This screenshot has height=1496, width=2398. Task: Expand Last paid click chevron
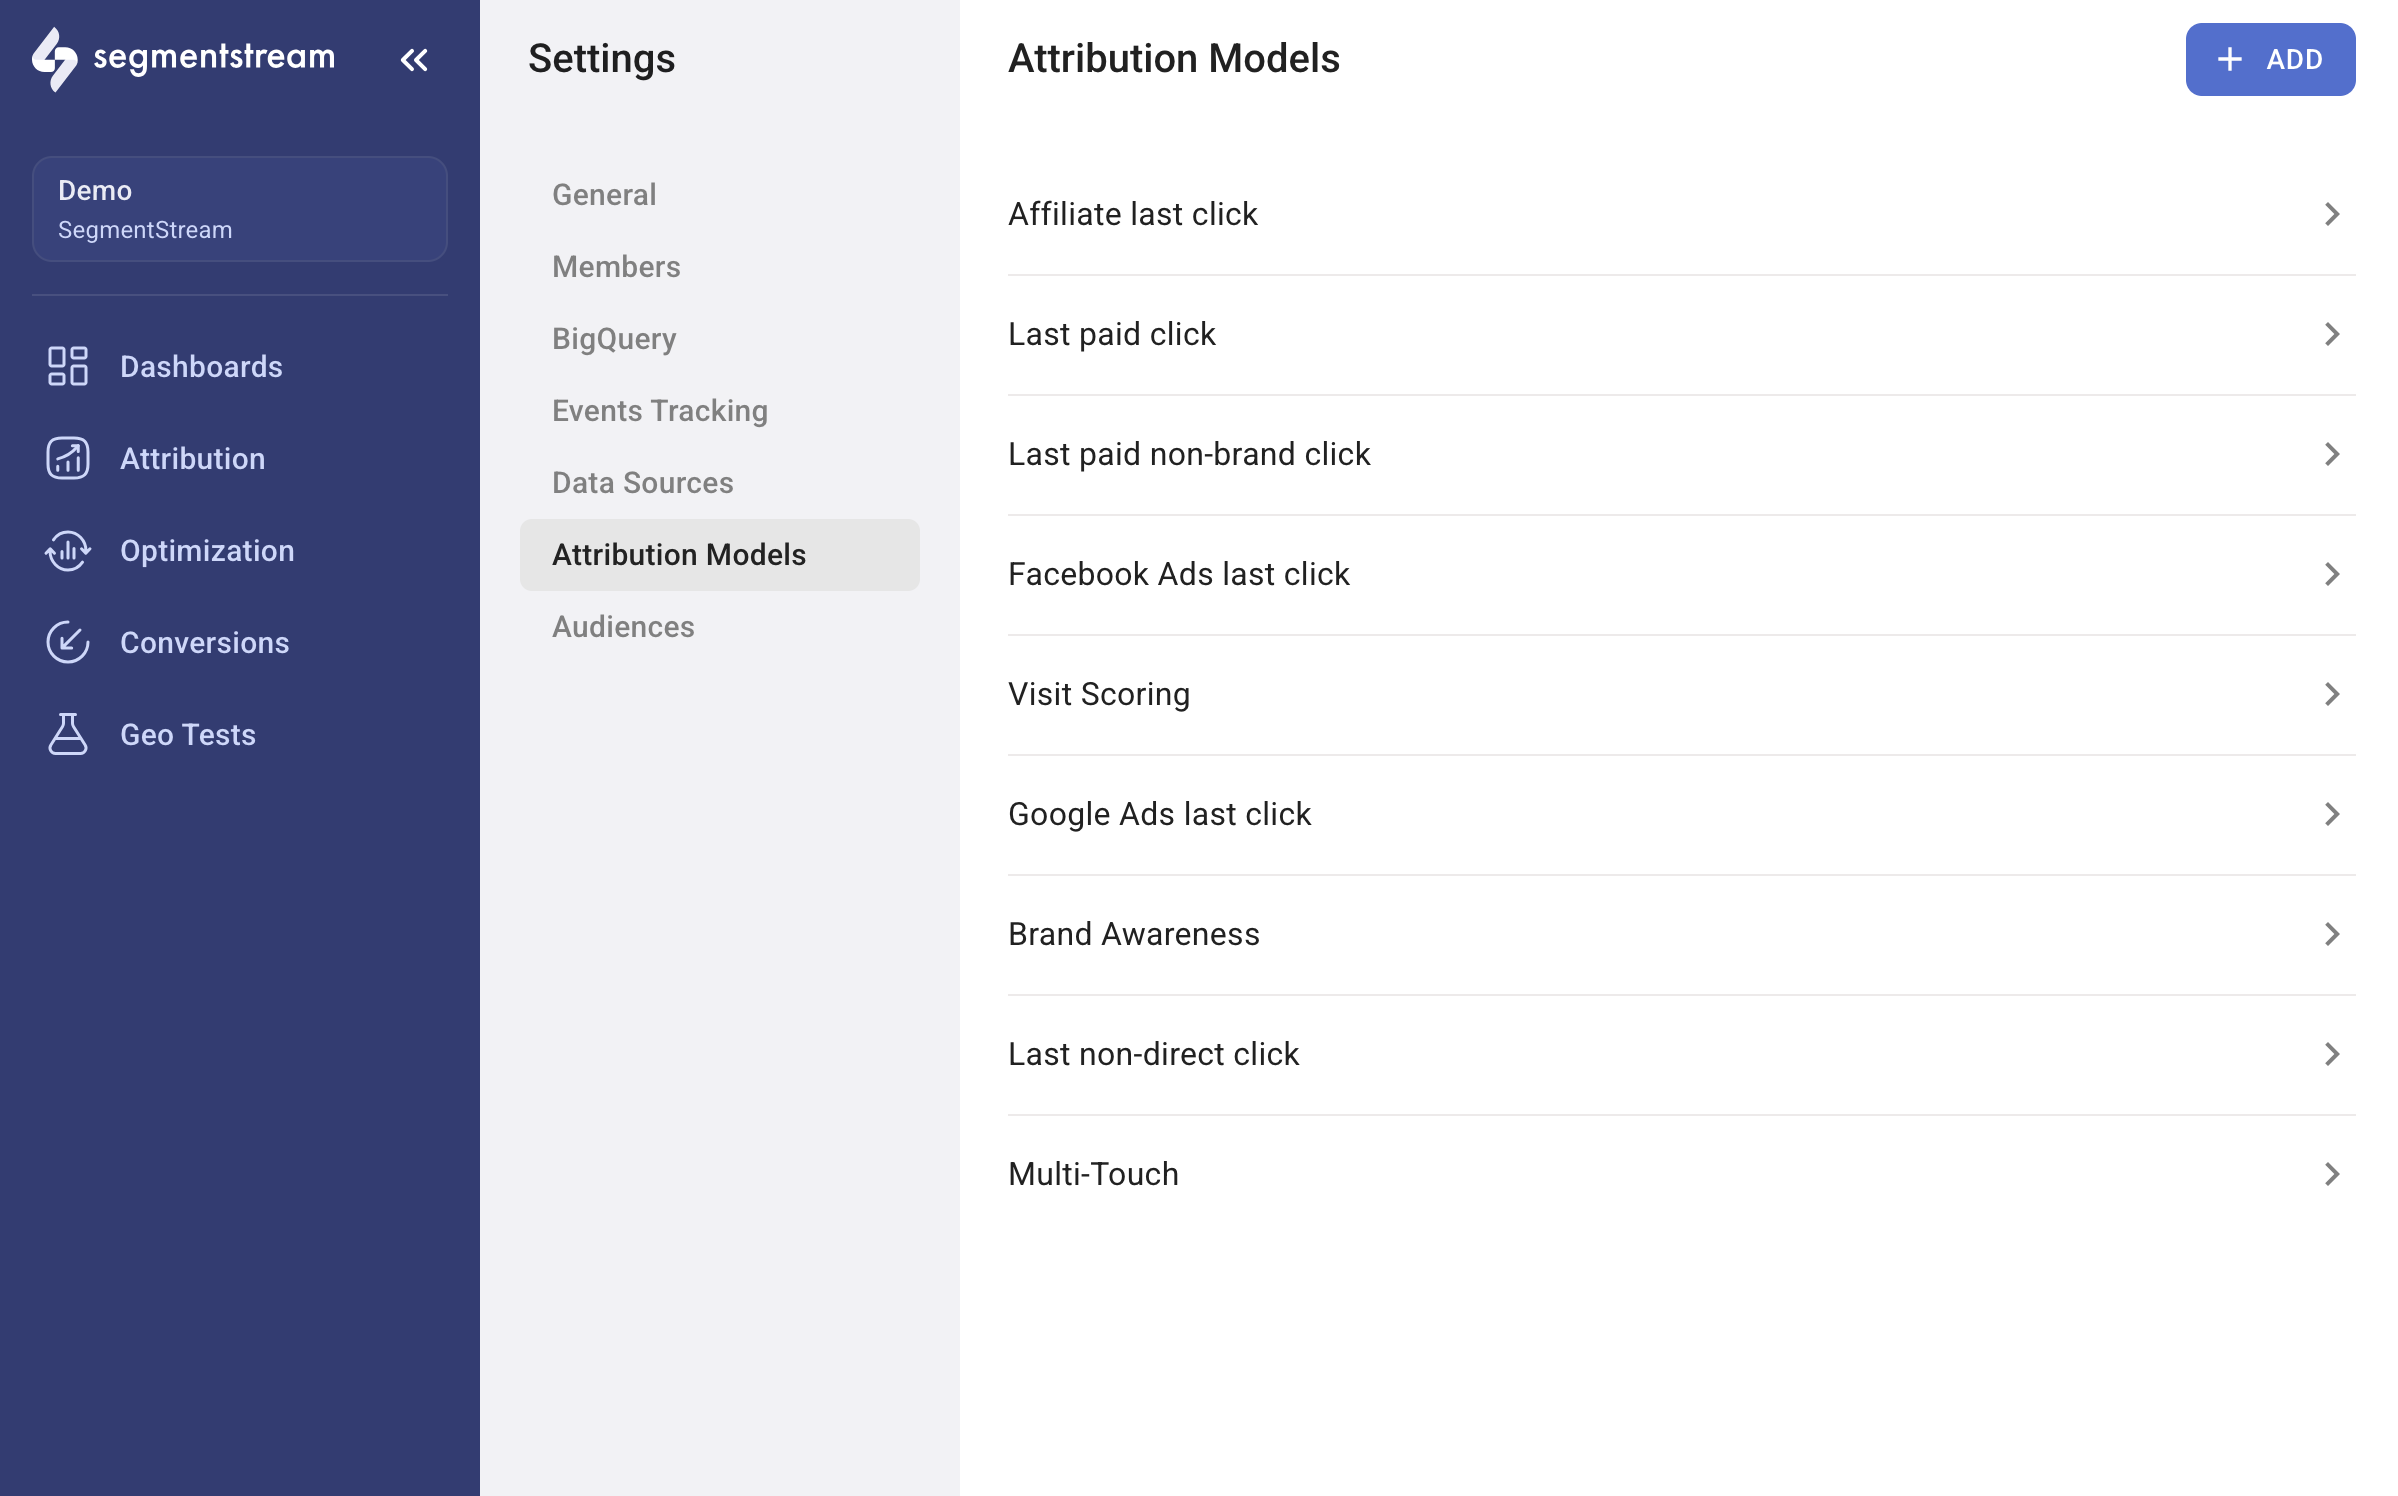click(2331, 334)
